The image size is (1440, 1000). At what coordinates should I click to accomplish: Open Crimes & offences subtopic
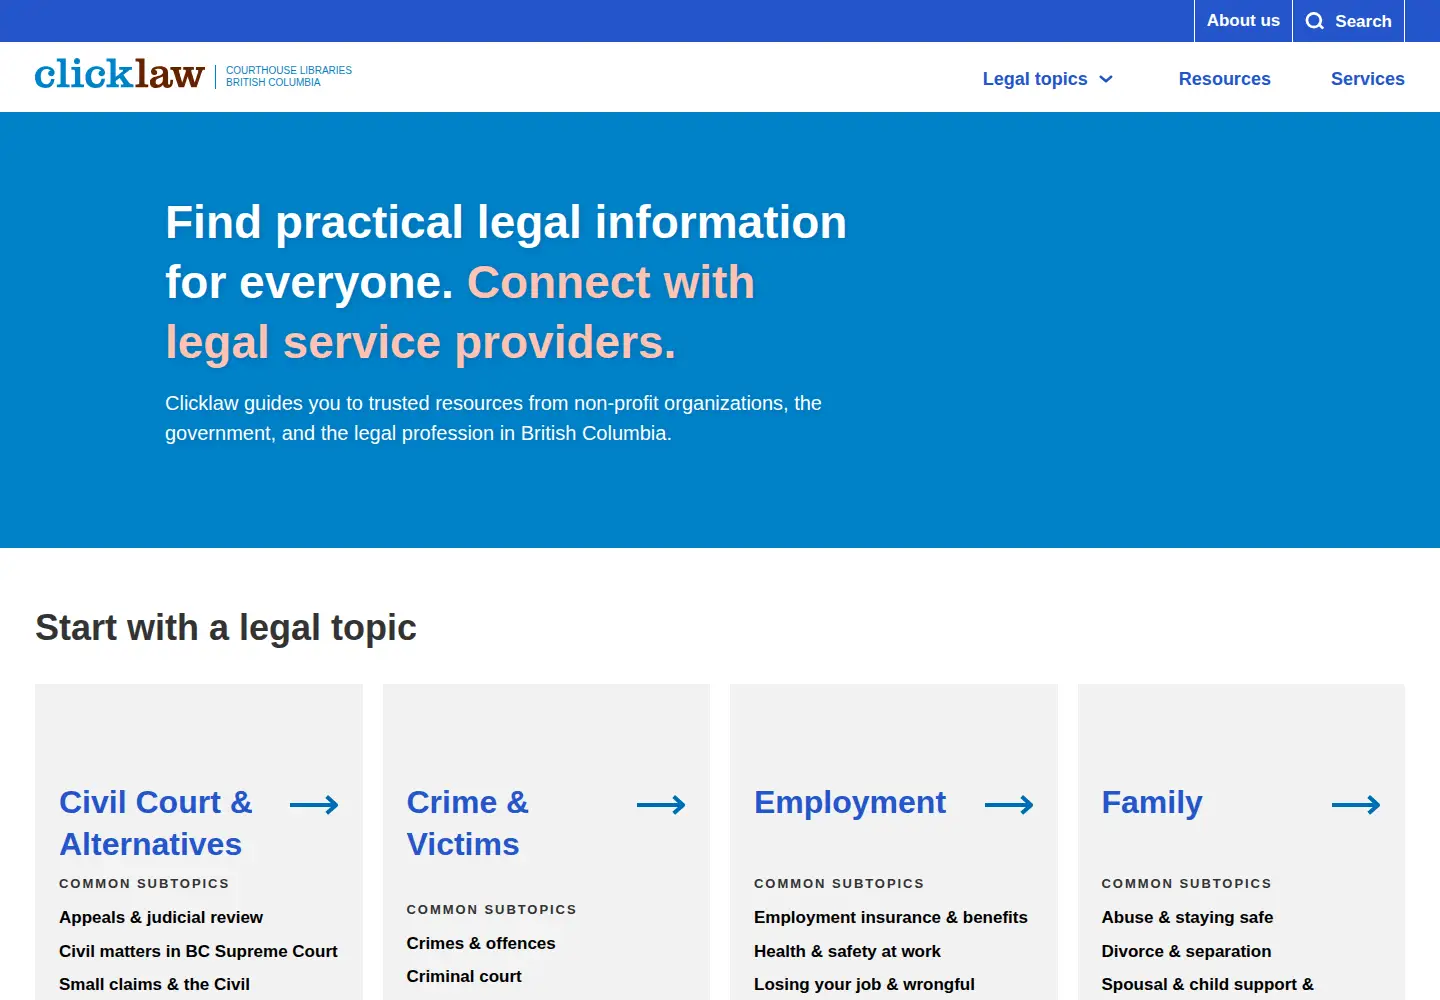click(481, 943)
